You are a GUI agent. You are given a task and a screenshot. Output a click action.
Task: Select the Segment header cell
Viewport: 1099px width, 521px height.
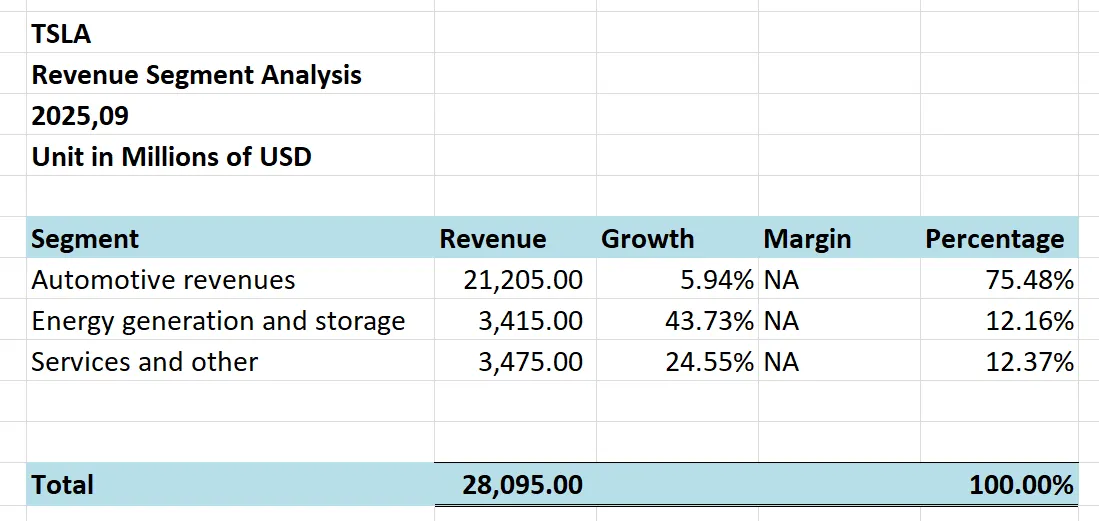[x=231, y=238]
